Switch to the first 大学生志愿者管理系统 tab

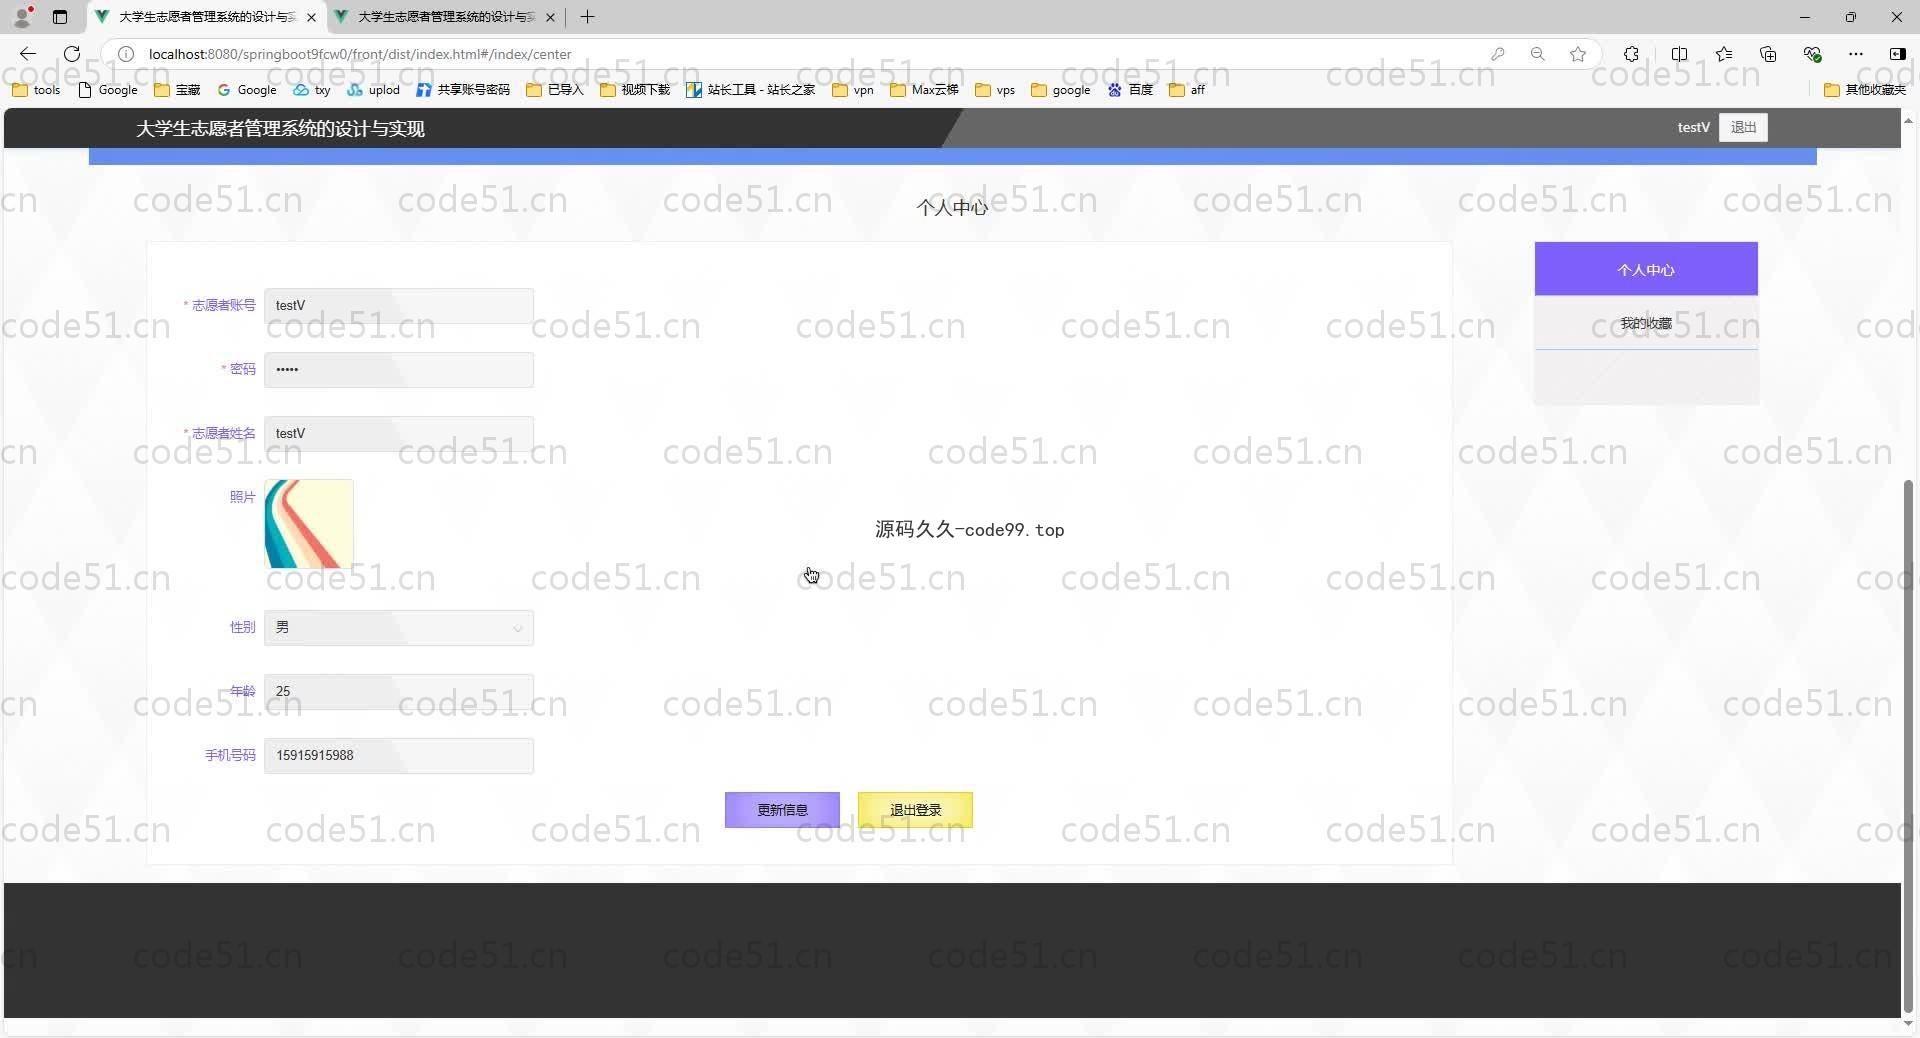pyautogui.click(x=206, y=17)
